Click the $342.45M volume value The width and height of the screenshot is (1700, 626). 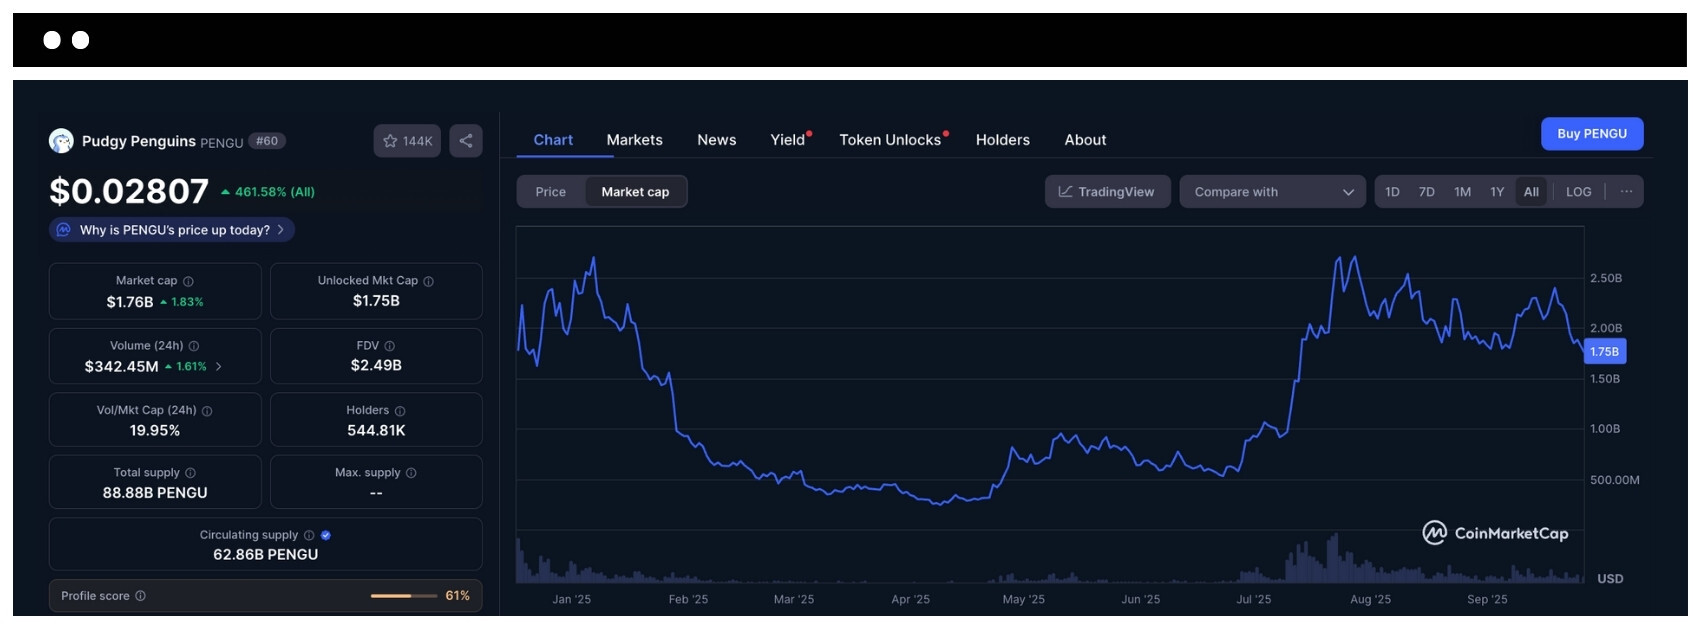(121, 367)
